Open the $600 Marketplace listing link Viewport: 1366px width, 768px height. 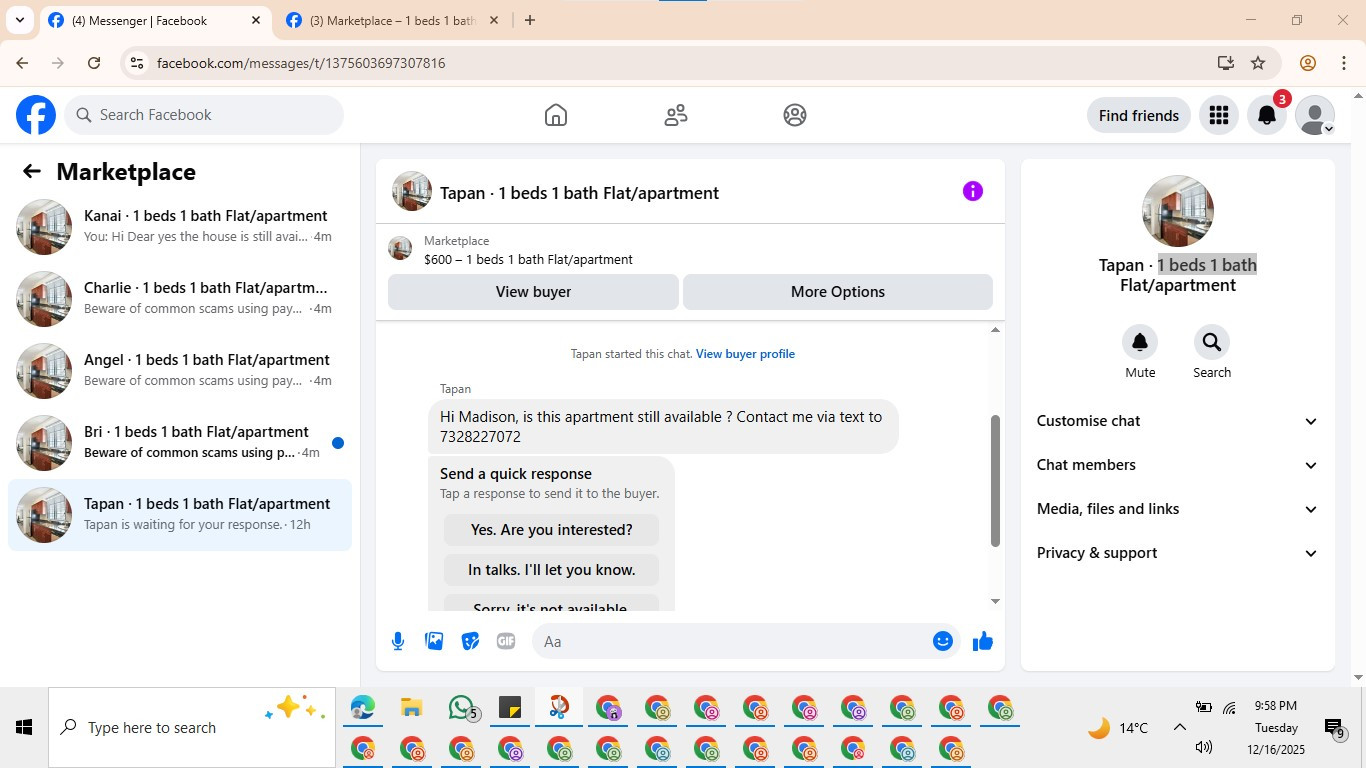[528, 260]
